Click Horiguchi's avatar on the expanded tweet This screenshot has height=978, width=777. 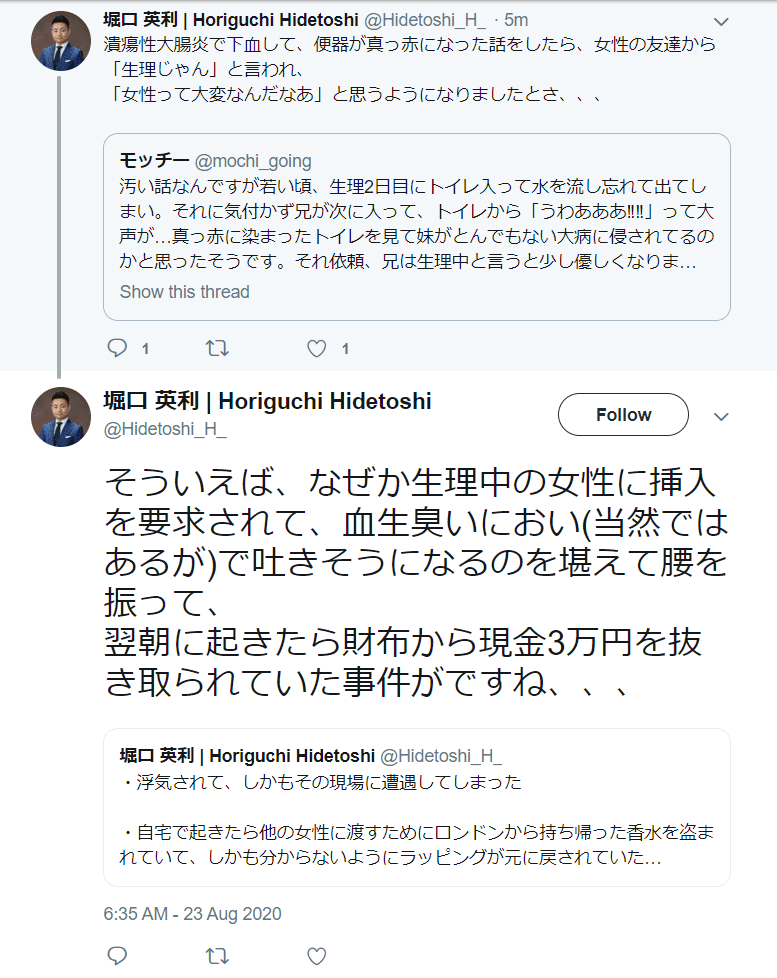coord(60,416)
